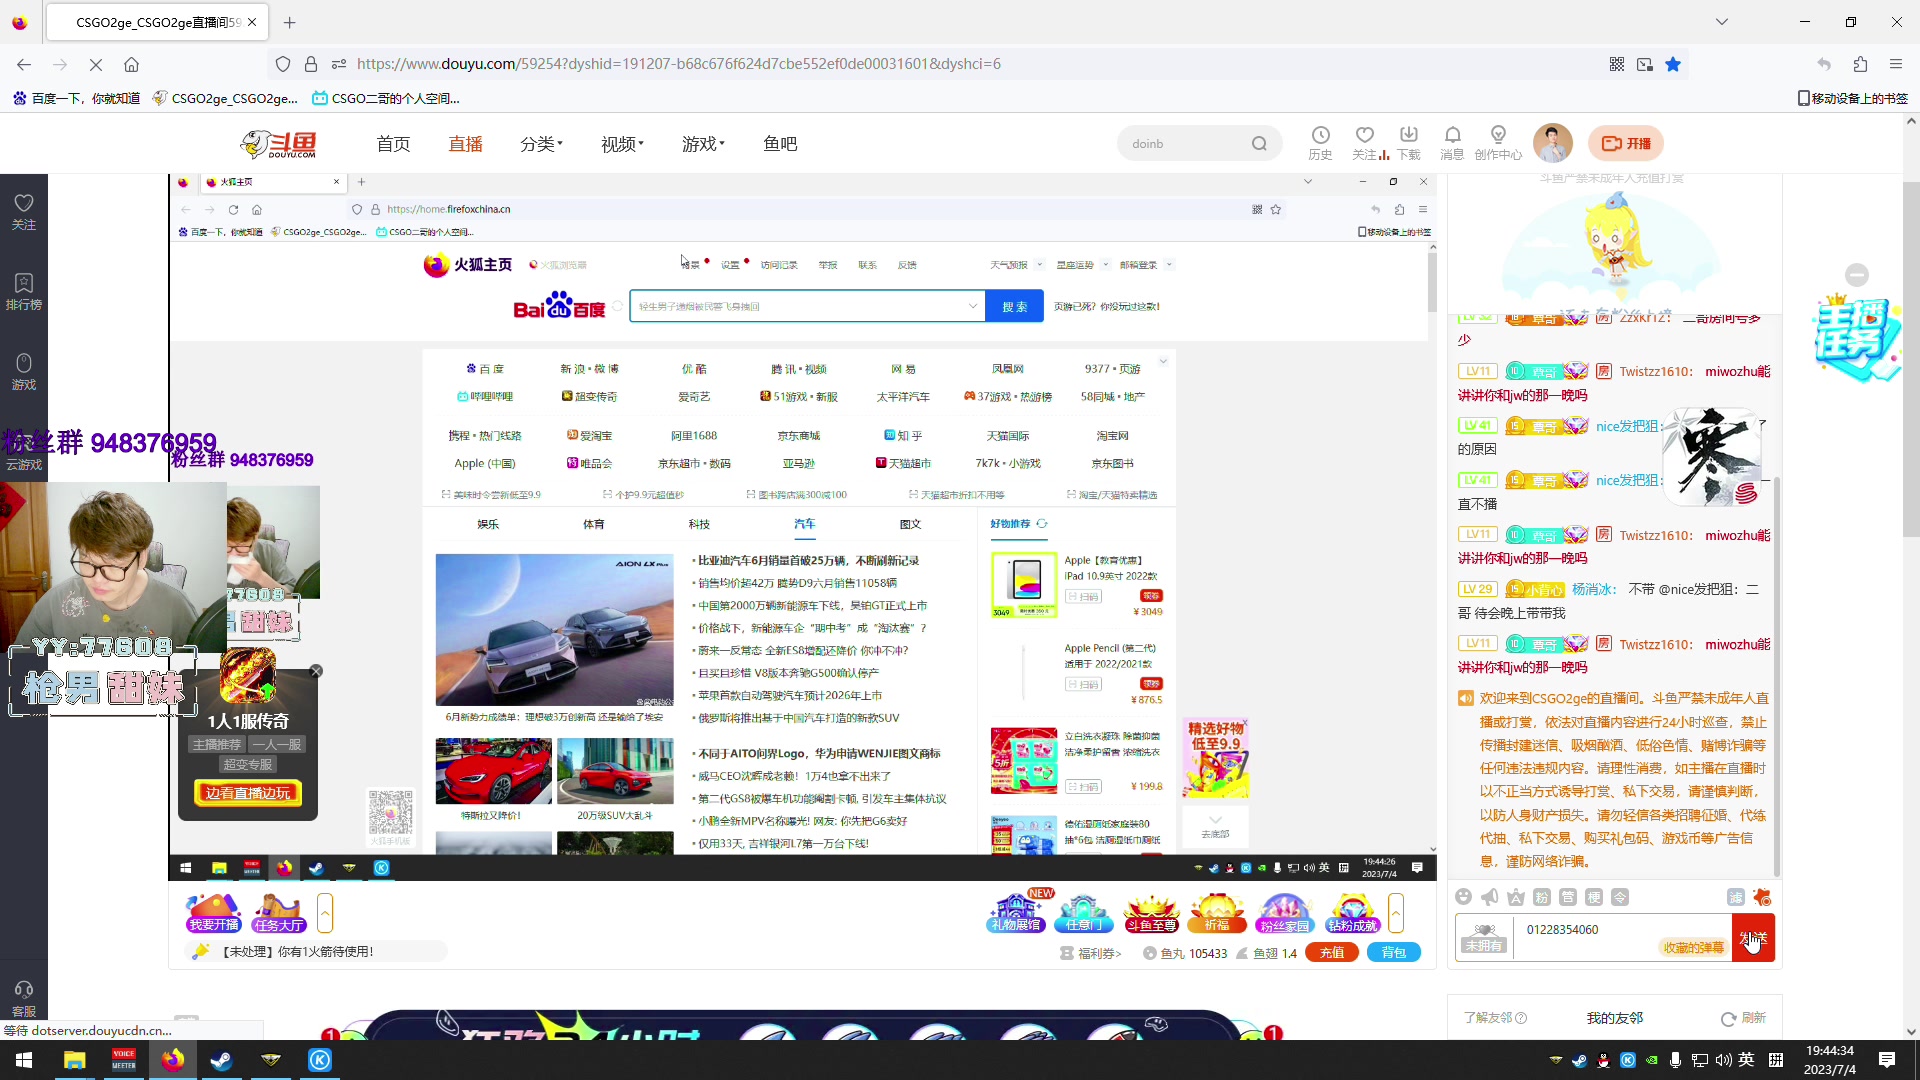Click the 福利券 coupon link
This screenshot has width=1920, height=1080.
point(1091,953)
